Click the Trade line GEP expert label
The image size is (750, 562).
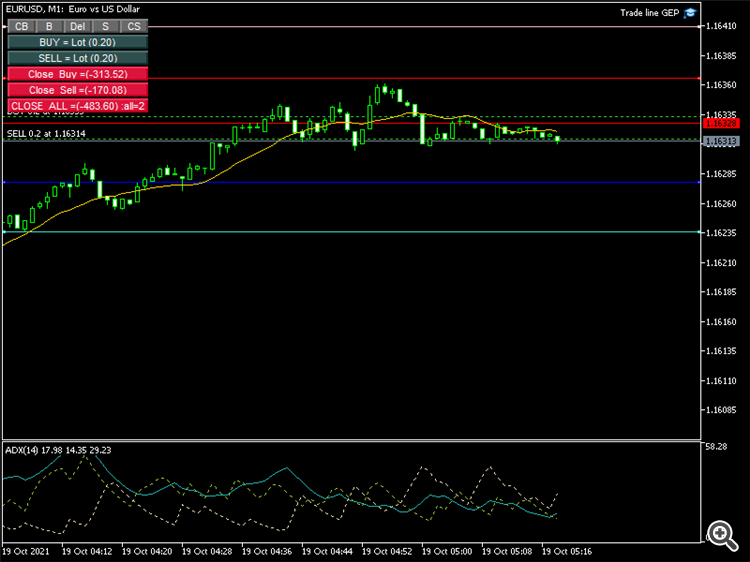[x=650, y=13]
